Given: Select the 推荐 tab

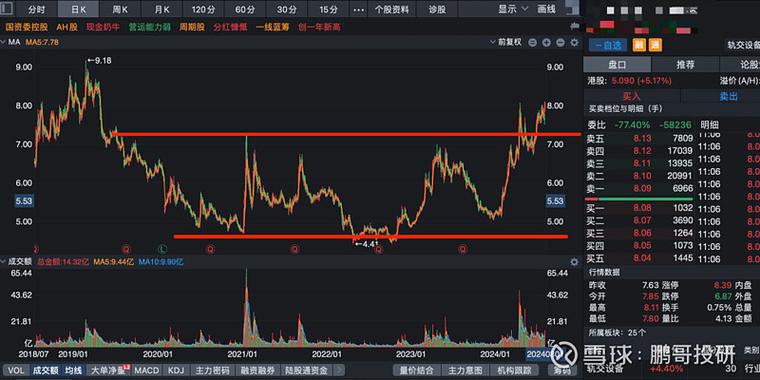Looking at the screenshot, I should (x=685, y=64).
